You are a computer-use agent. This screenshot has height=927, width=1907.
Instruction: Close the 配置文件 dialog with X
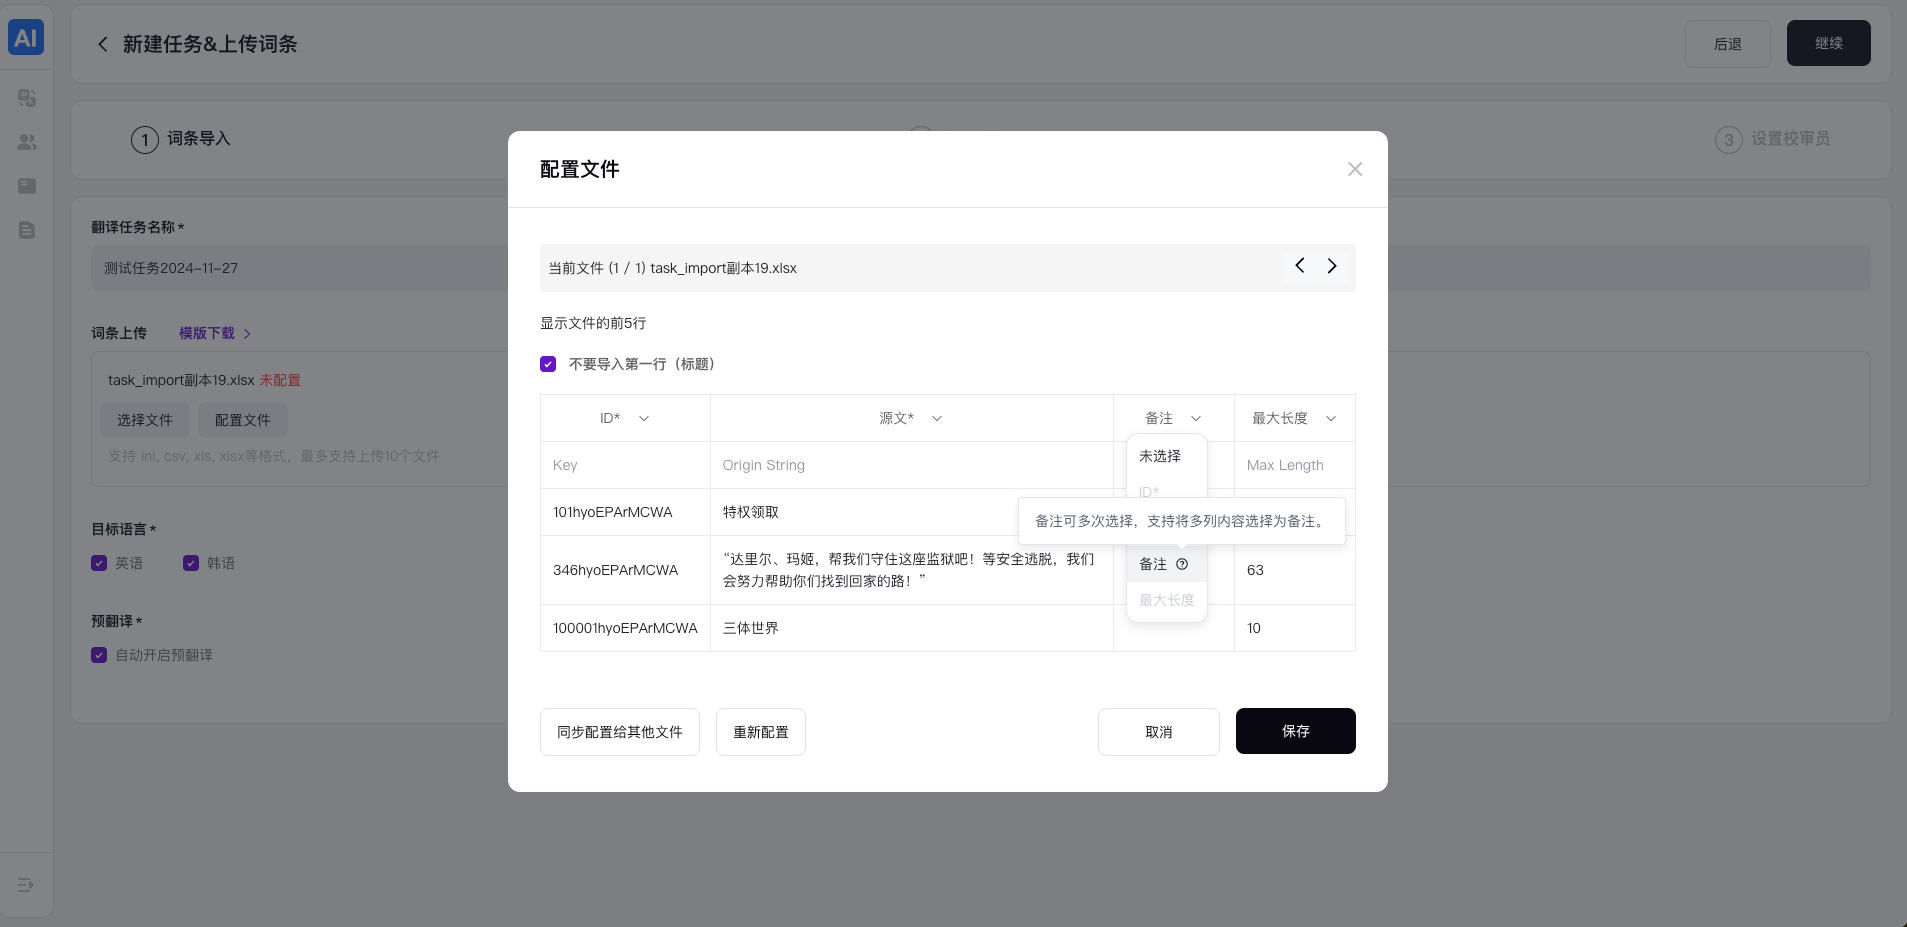pyautogui.click(x=1354, y=169)
